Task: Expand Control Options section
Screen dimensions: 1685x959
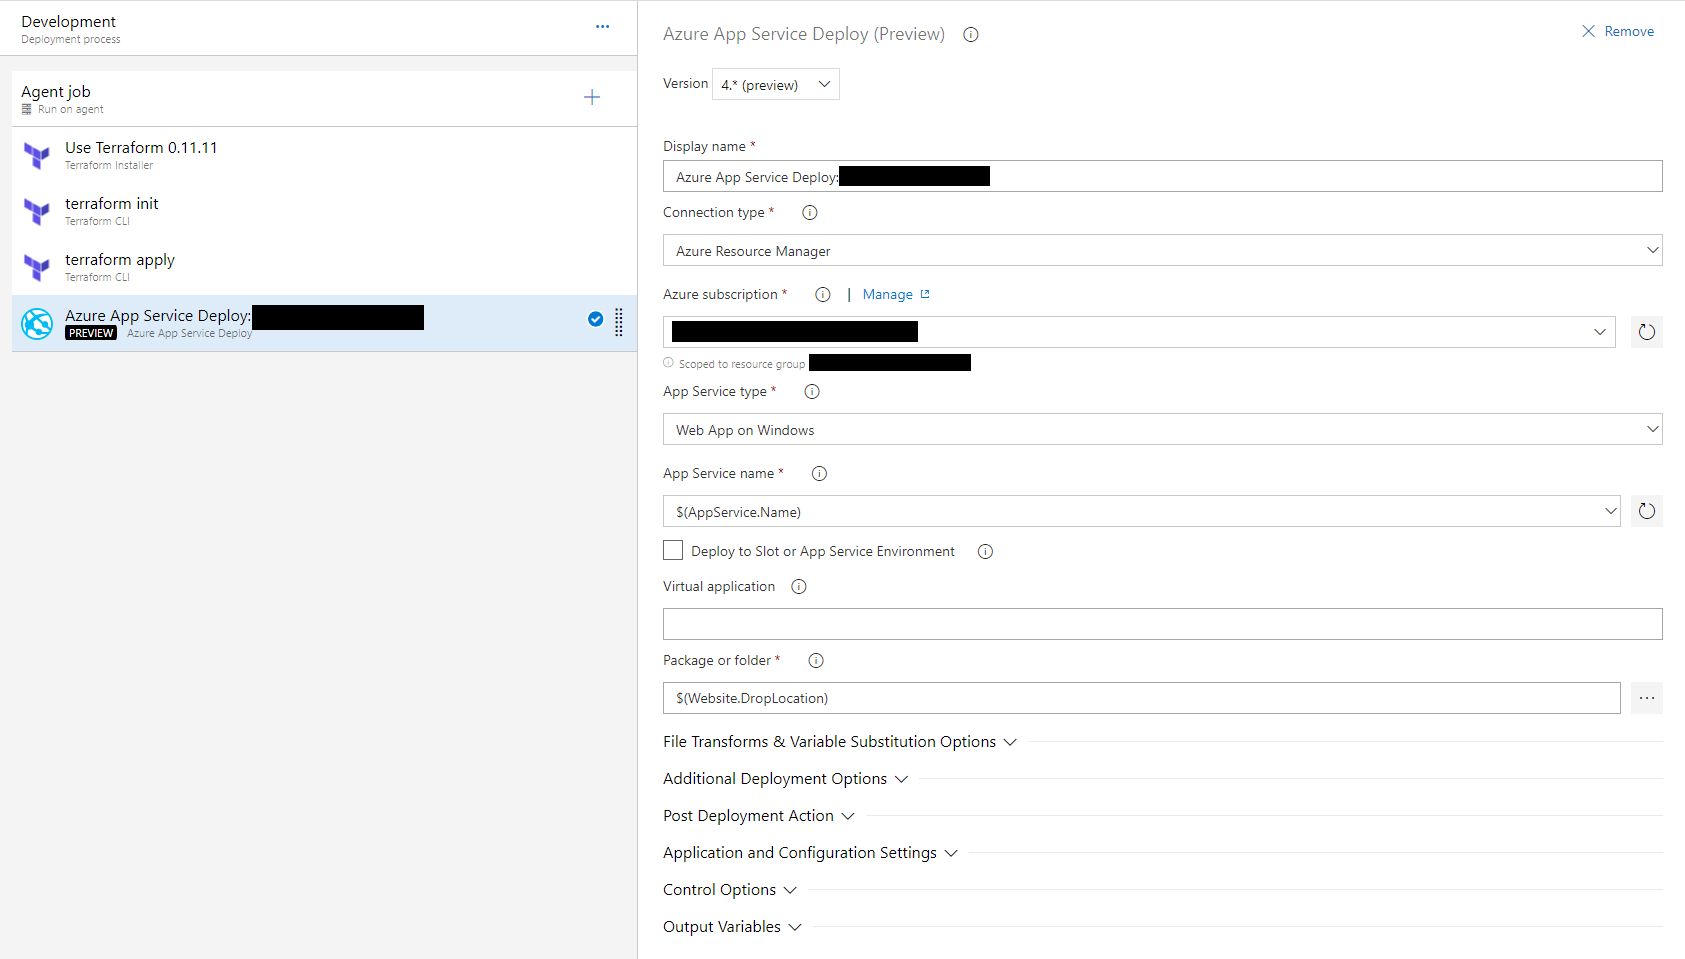Action: tap(730, 890)
